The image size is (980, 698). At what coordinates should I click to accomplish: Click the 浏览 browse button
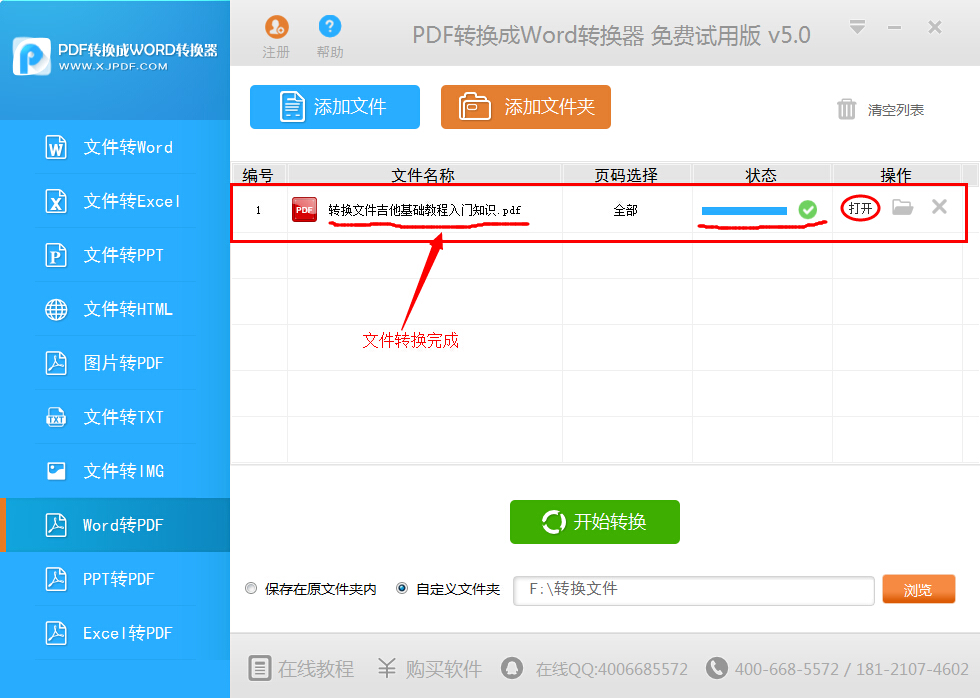pos(918,589)
